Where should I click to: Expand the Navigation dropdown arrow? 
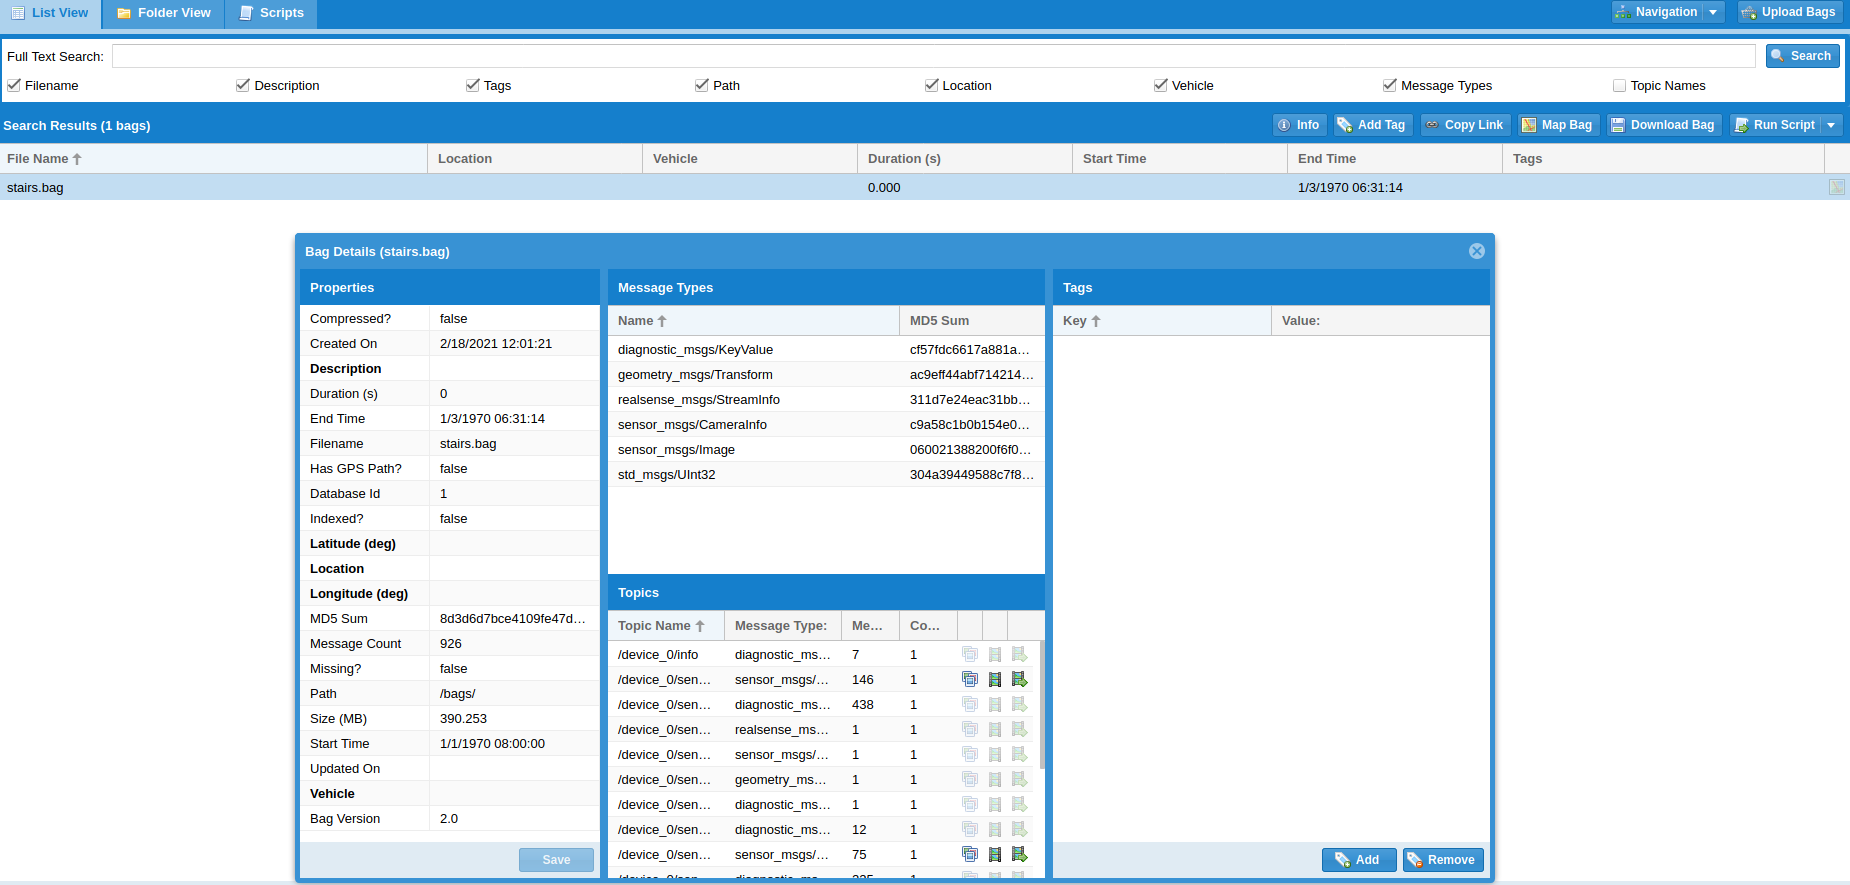1713,12
